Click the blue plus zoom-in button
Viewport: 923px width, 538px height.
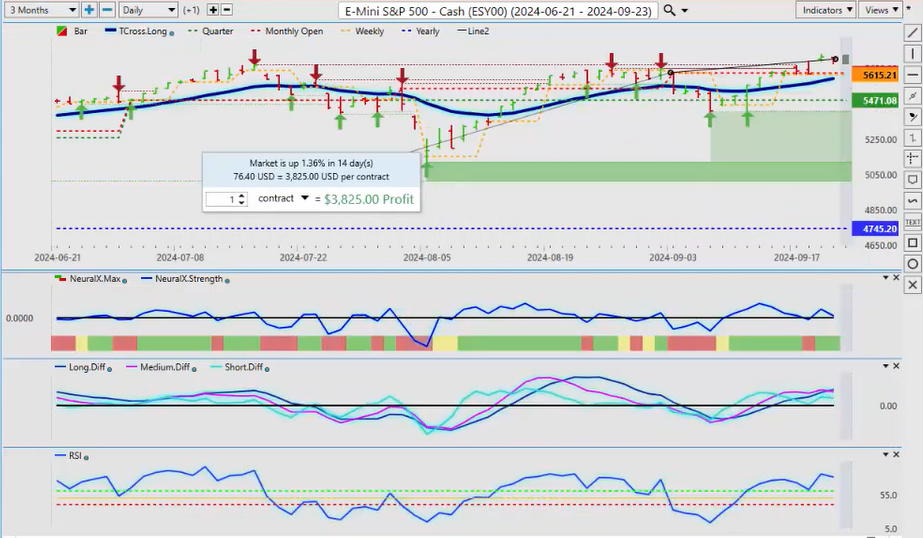tap(89, 10)
